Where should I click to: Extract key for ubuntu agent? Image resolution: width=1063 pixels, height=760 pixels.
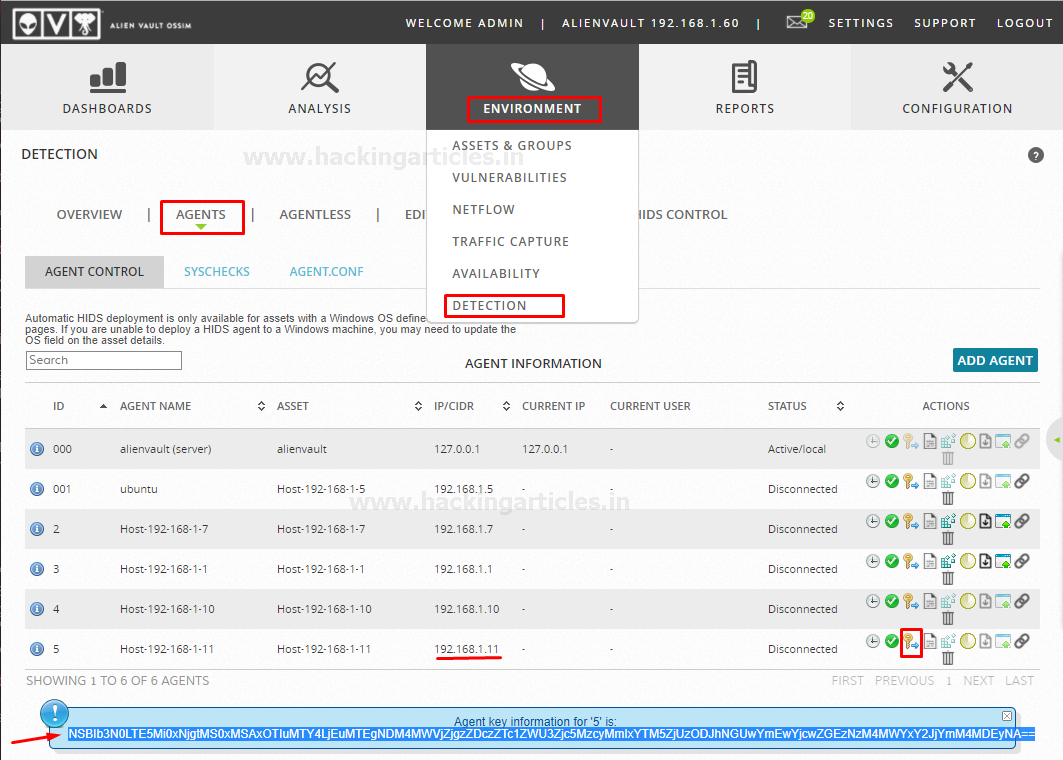coord(910,481)
